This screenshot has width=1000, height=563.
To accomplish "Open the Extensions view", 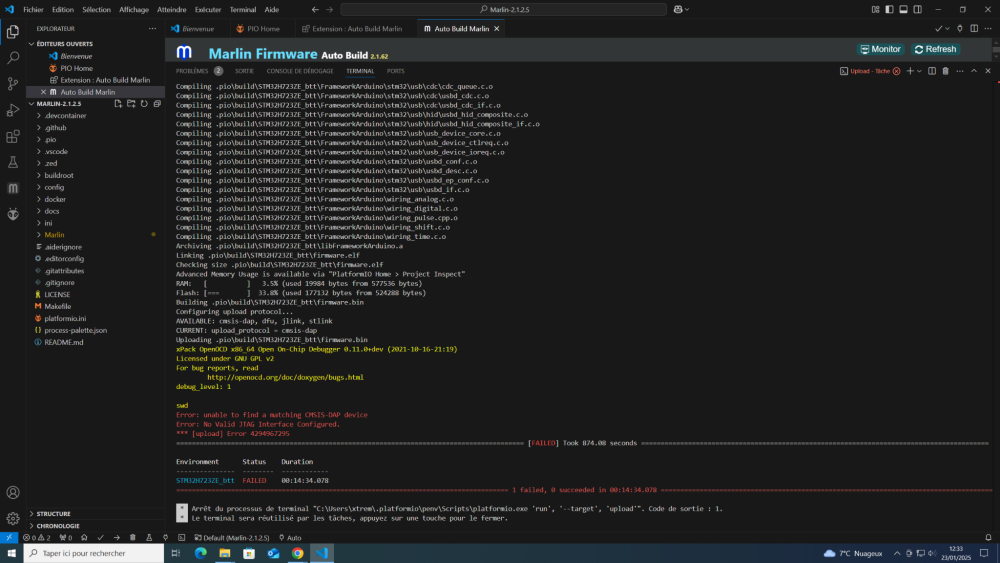I will 13,136.
